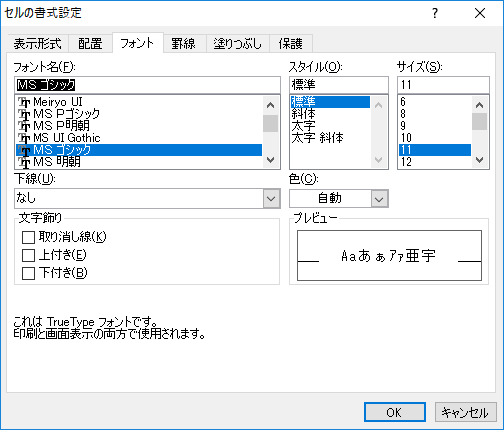Image resolution: width=504 pixels, height=430 pixels.
Task: Click TrueType icon beside MS Pゴシック
Action: tap(24, 114)
